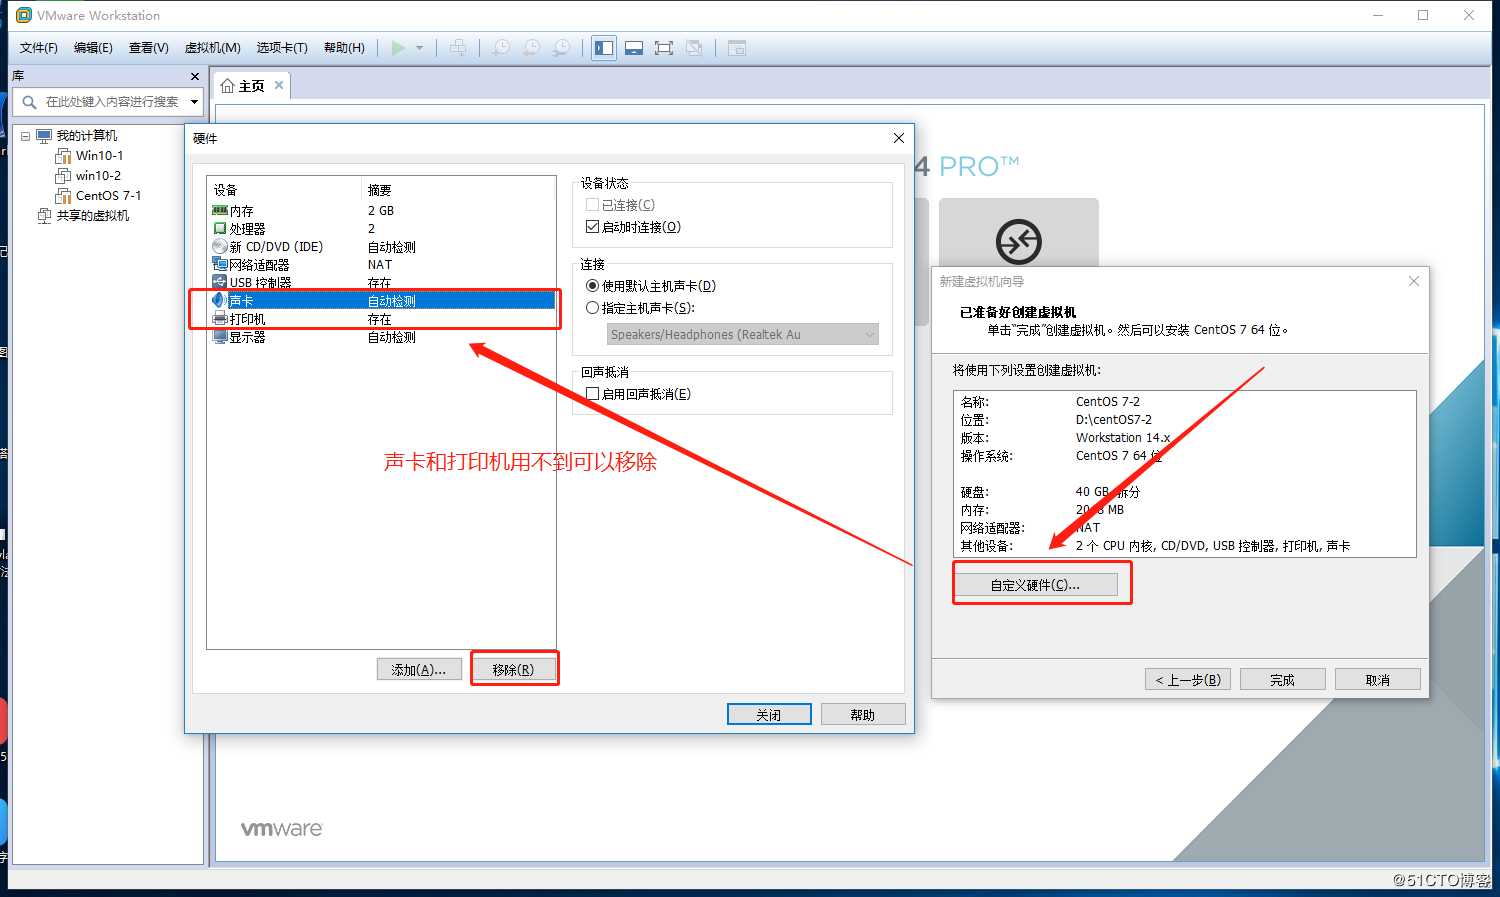Screen dimensions: 1500x897
Task: Click the Unity mode toolbar icon
Action: 694,48
